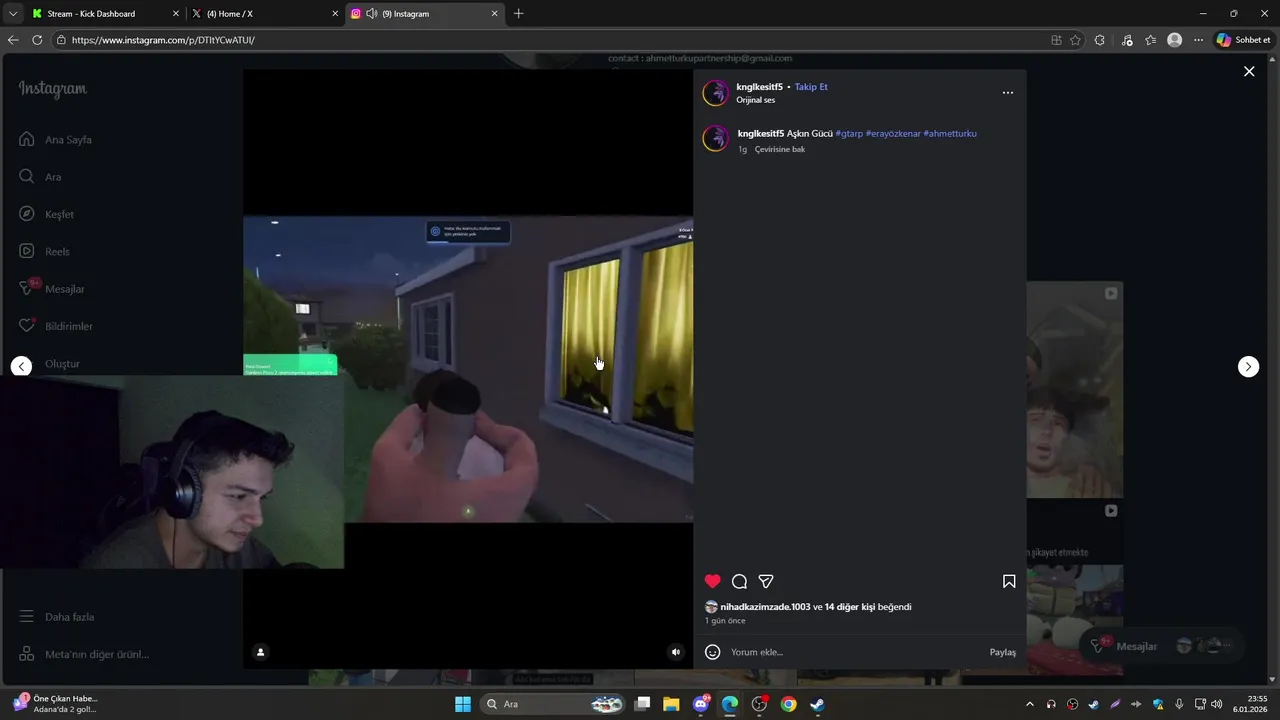Screen dimensions: 1280x720
Task: Open floating Mesajlar chat widget
Action: coord(1161,646)
